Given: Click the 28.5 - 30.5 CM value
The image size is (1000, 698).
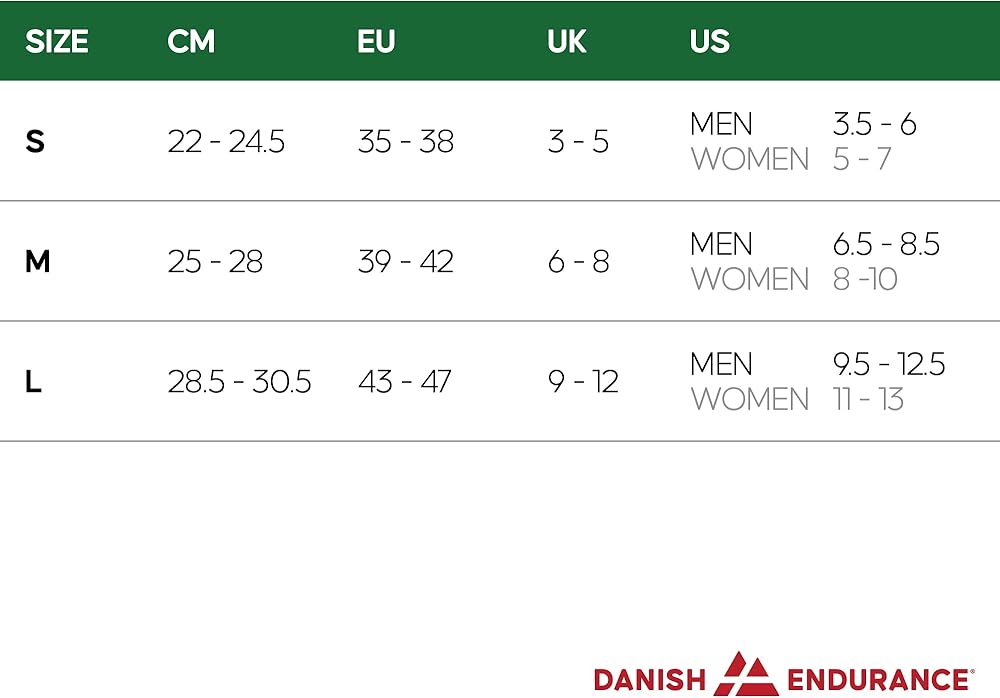Looking at the screenshot, I should coord(239,382).
